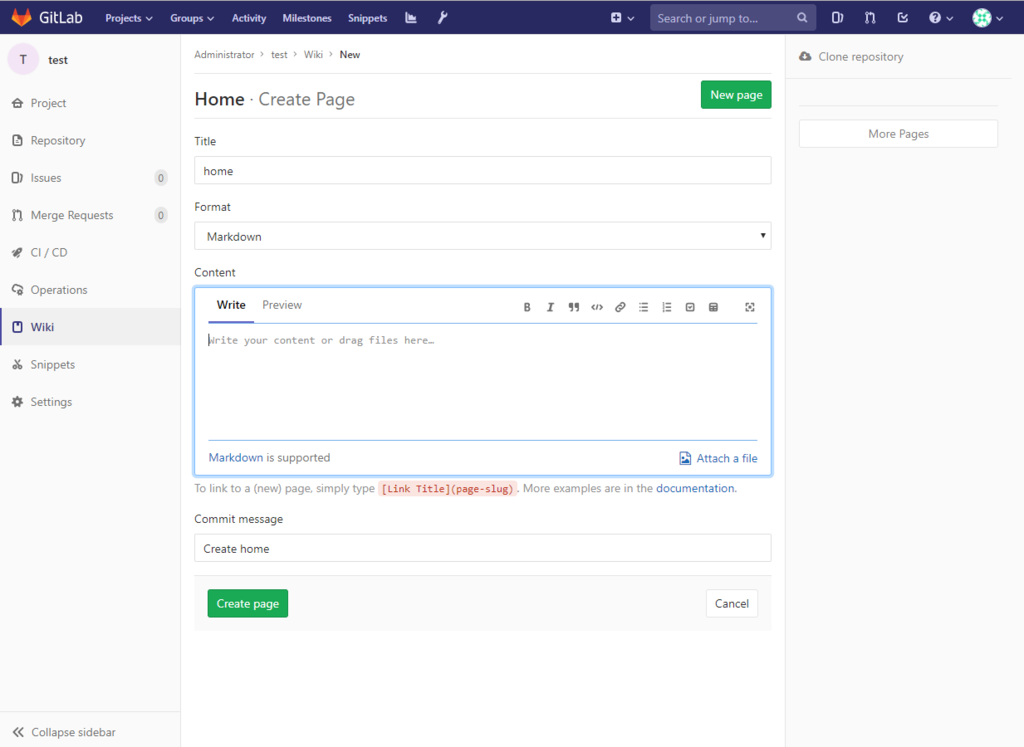Click Wiki in the breadcrumb
This screenshot has height=747, width=1024.
(x=313, y=55)
